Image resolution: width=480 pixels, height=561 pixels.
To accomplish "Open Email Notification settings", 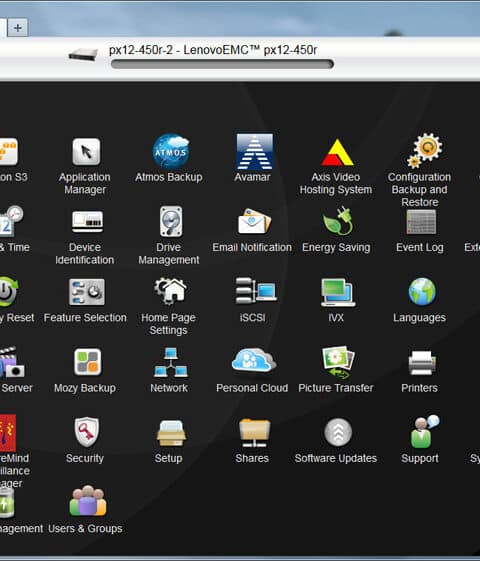I will [x=254, y=222].
